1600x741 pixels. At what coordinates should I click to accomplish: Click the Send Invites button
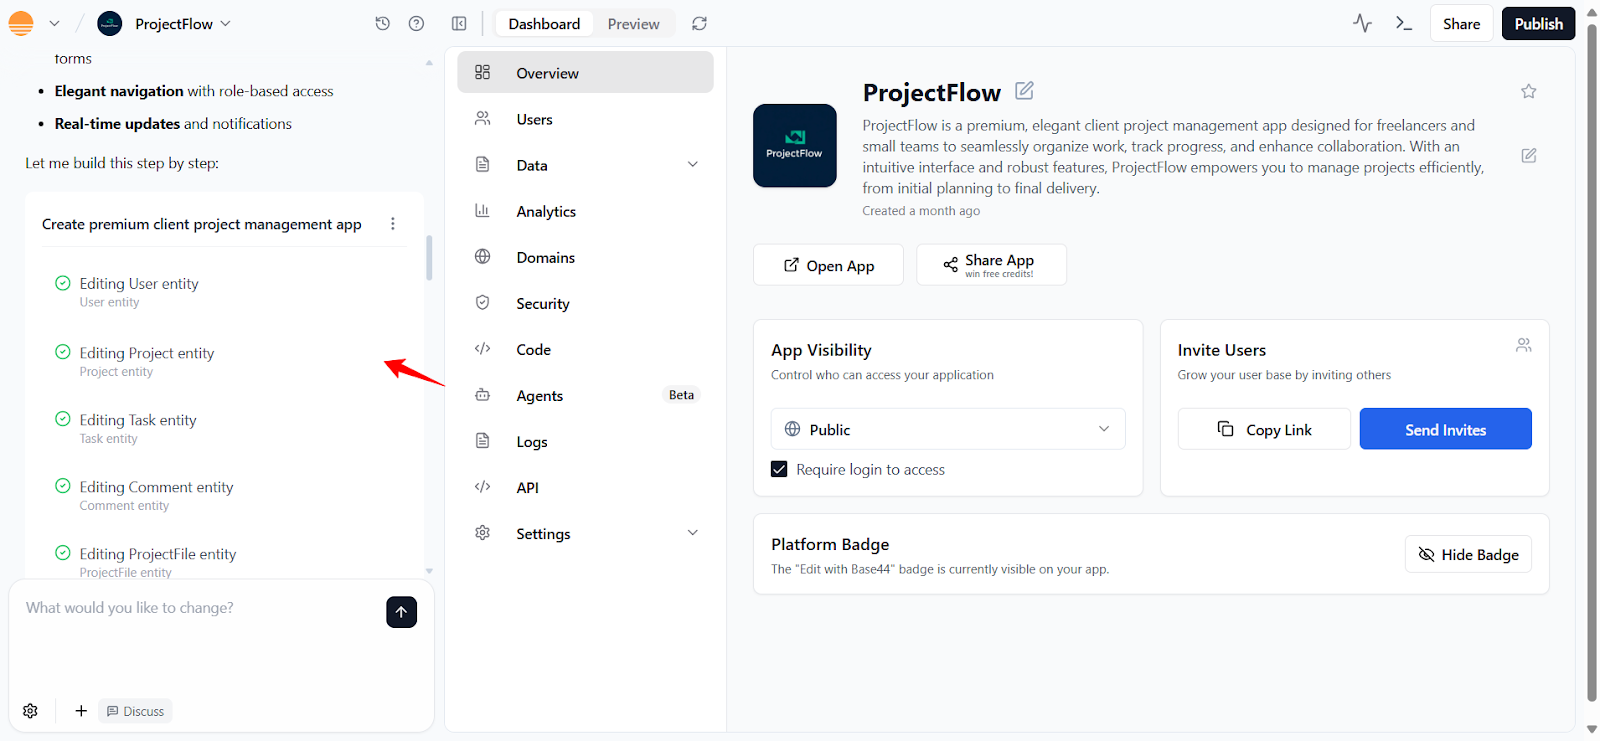click(x=1445, y=429)
